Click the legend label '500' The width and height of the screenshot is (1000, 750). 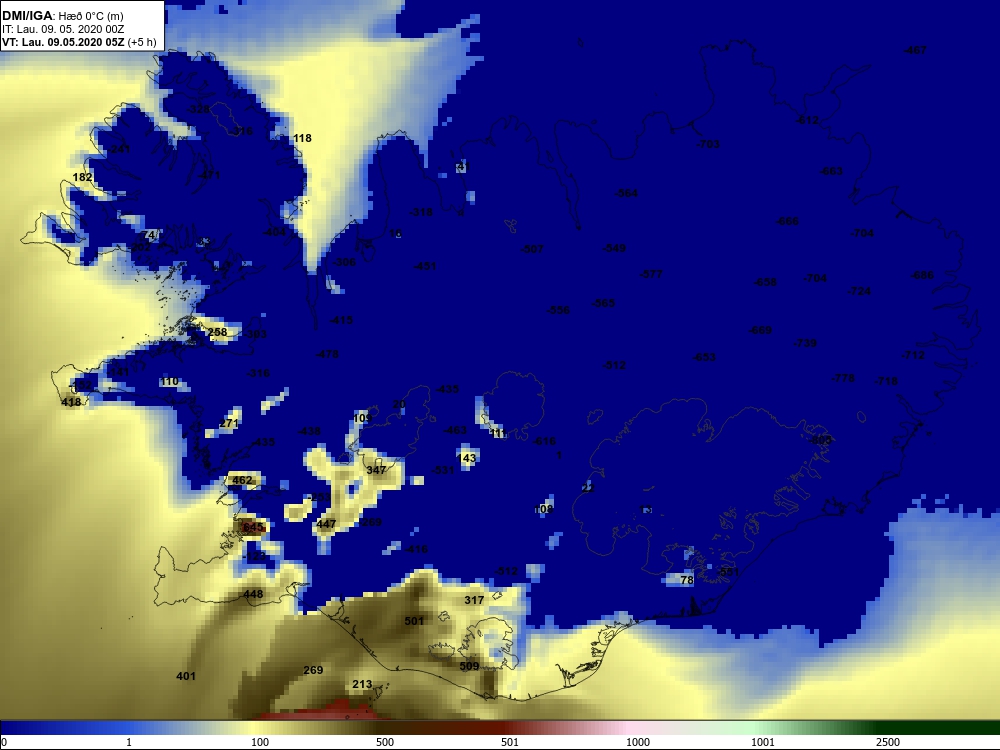(385, 742)
